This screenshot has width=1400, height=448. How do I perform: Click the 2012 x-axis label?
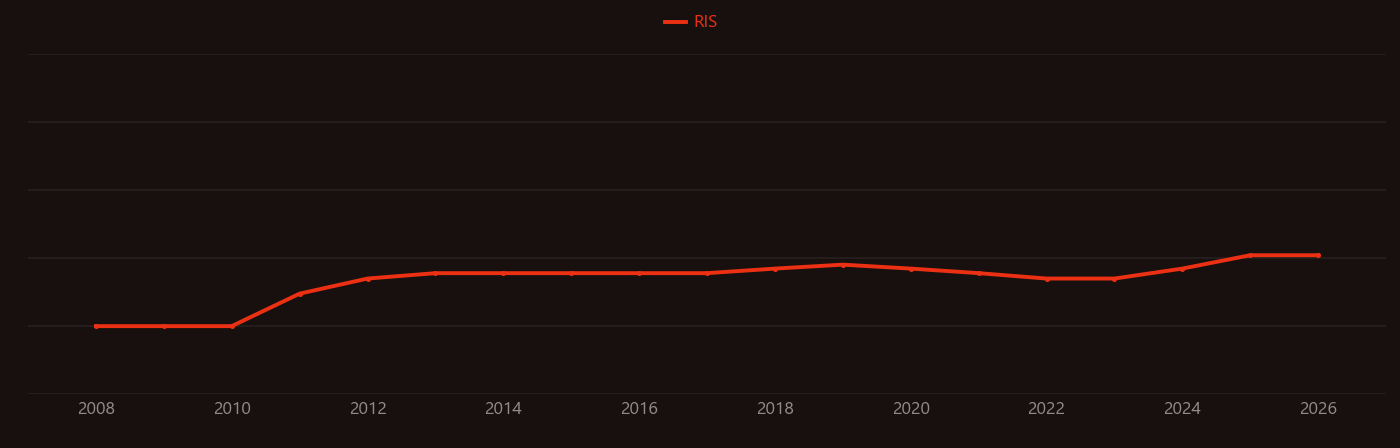[368, 409]
